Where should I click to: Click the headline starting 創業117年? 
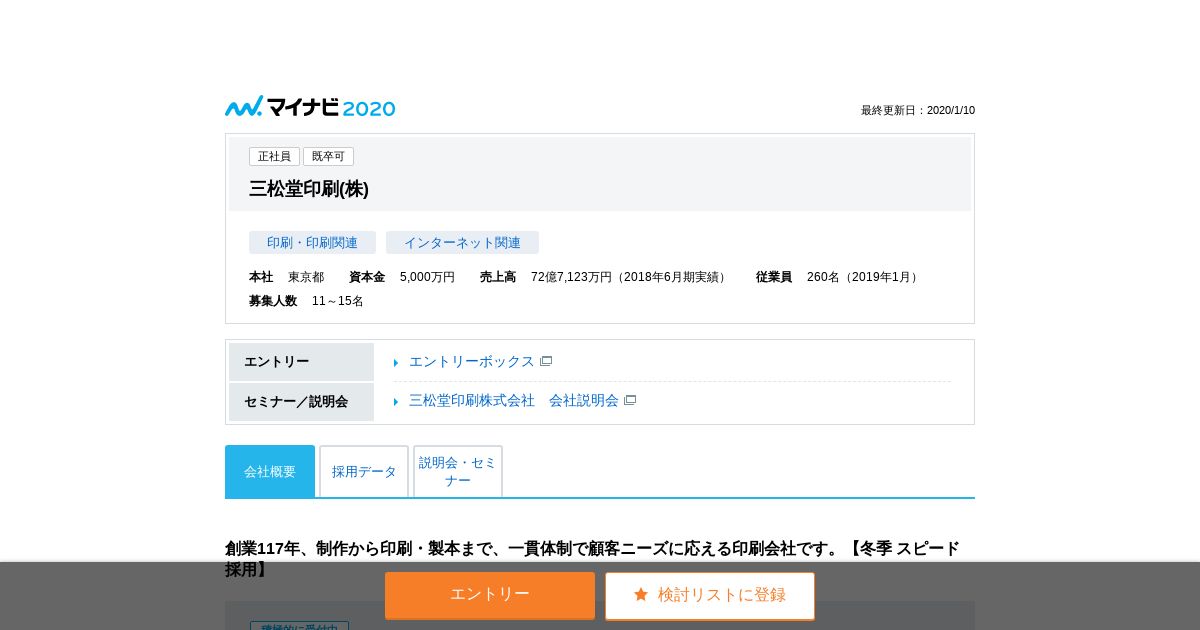coord(592,559)
